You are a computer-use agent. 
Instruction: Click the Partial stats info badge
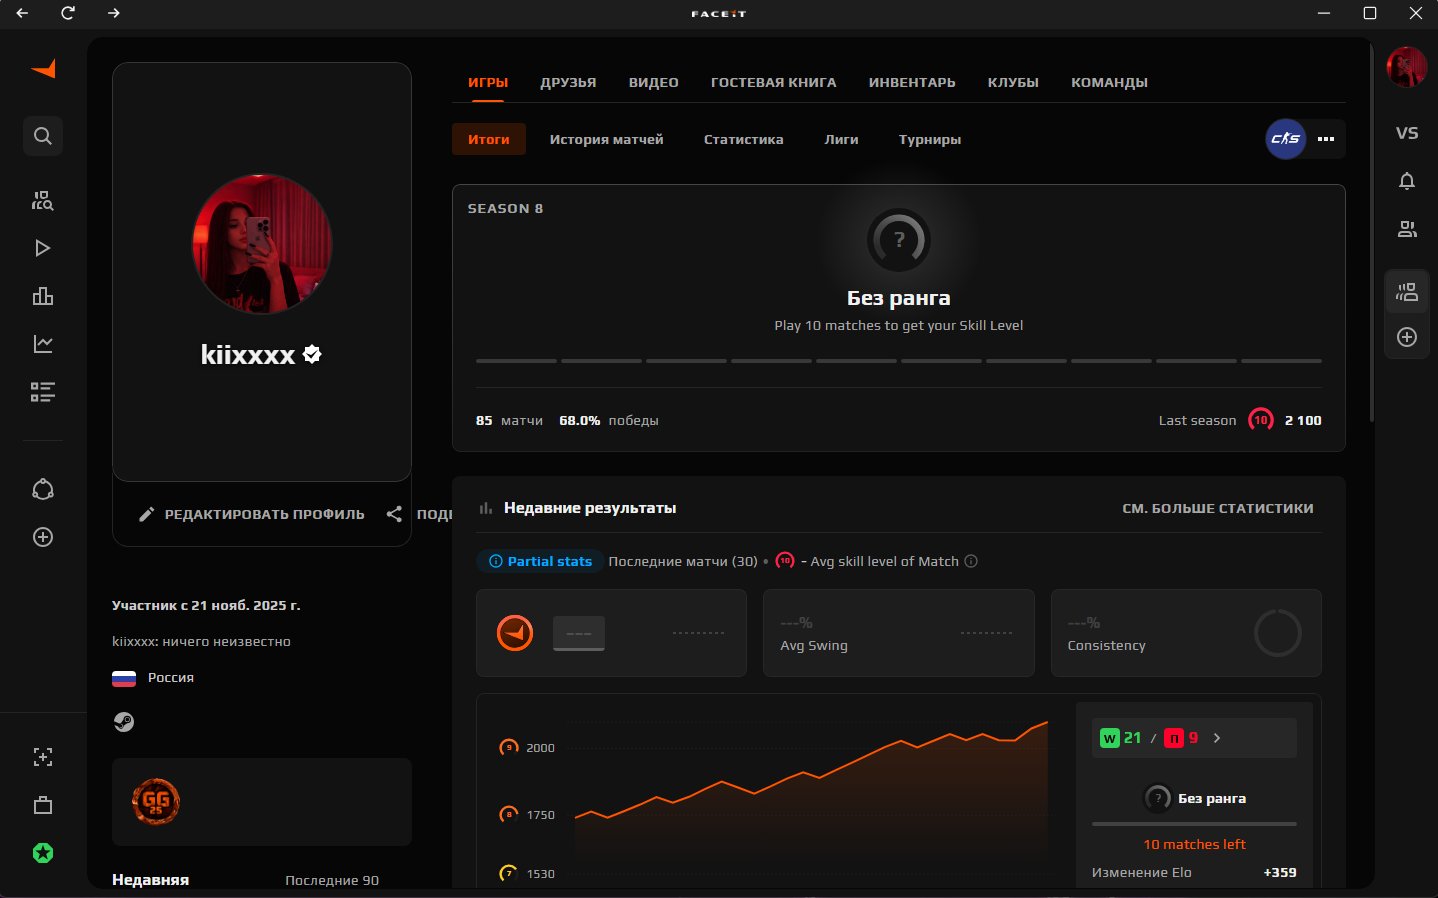(540, 561)
